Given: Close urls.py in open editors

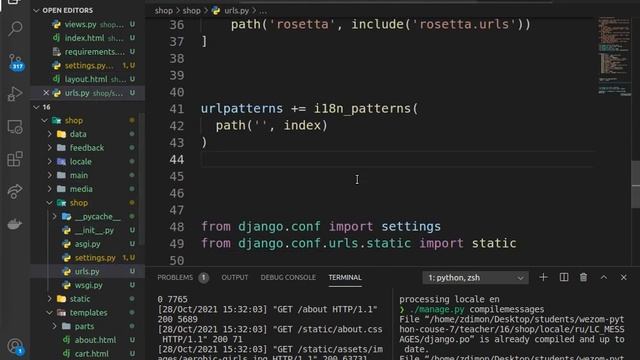Looking at the screenshot, I should click(x=46, y=93).
